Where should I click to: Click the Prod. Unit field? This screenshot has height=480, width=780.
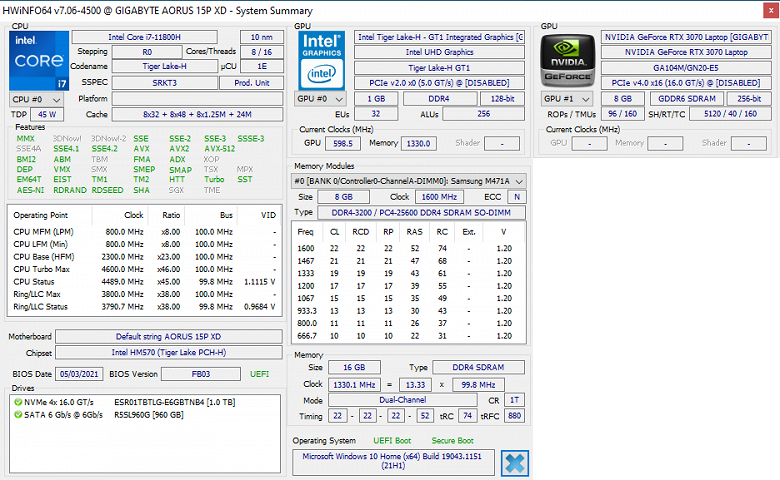(x=252, y=83)
